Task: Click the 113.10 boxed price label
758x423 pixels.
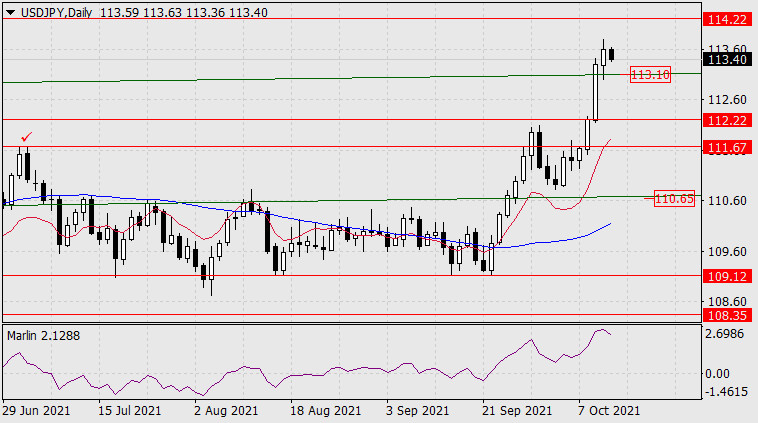Action: [650, 74]
